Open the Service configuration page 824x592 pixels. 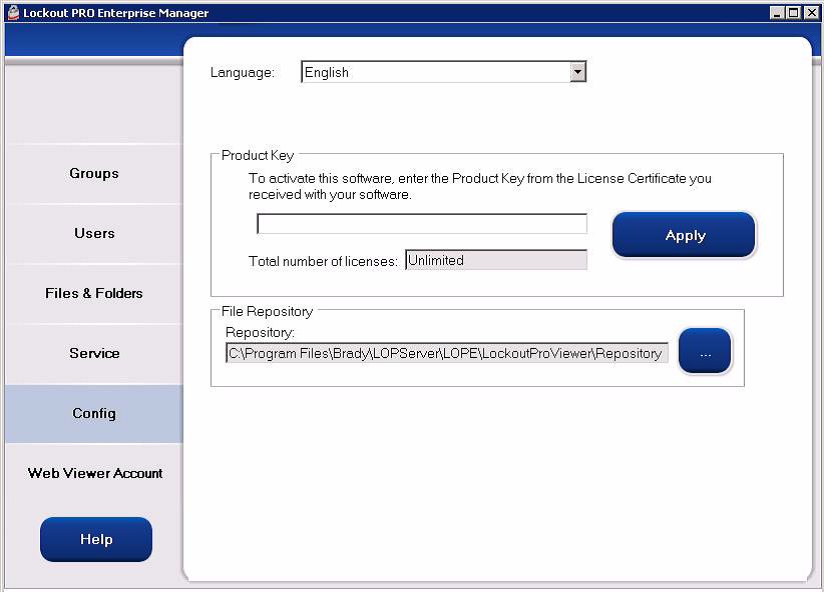coord(93,353)
